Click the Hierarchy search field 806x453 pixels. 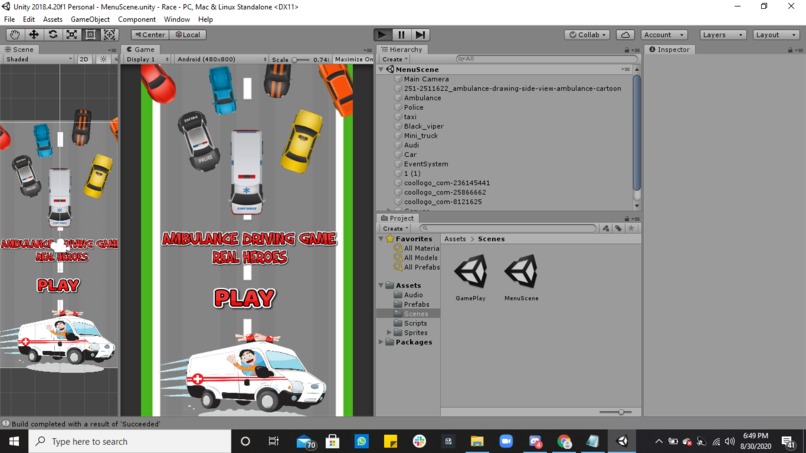(547, 59)
